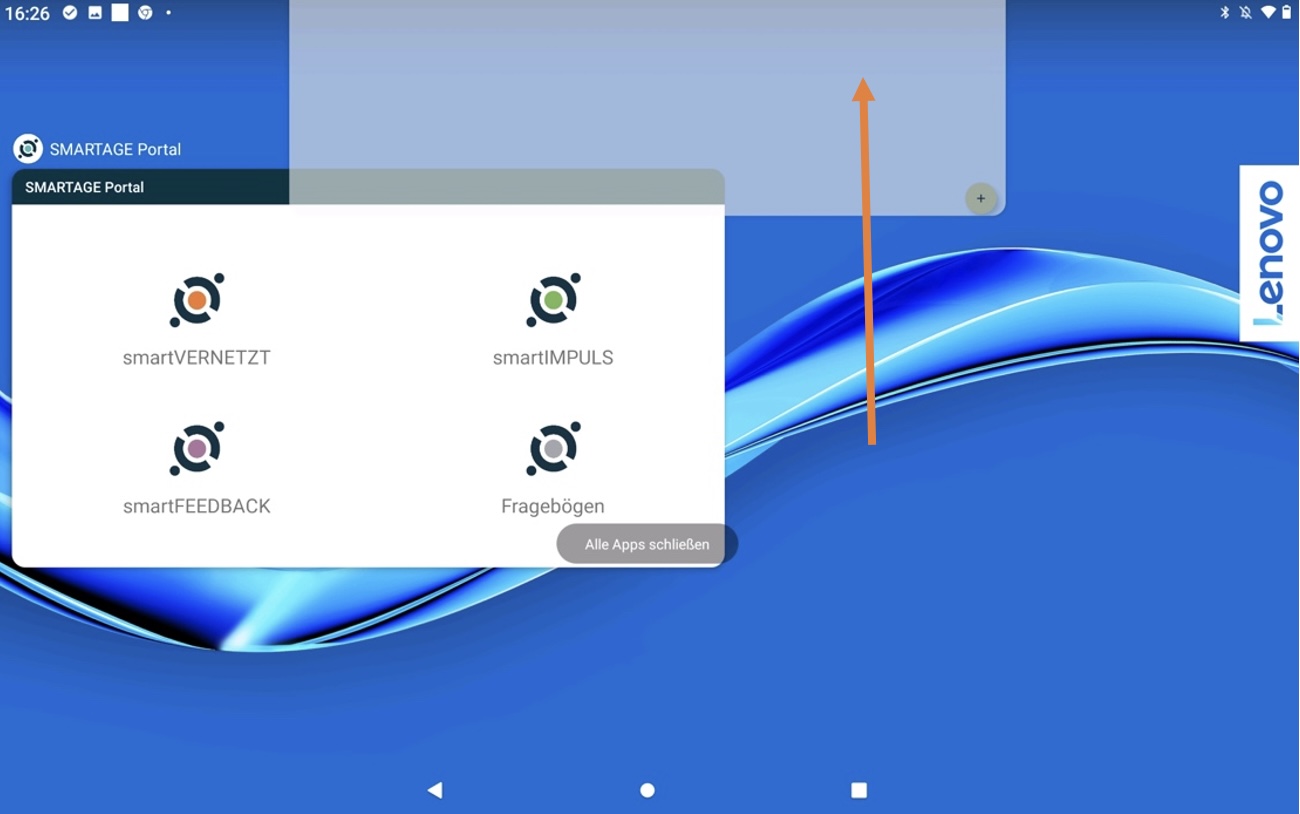Screen dimensions: 1300x814
Task: Tap the image notification icon in status bar
Action: click(x=95, y=13)
